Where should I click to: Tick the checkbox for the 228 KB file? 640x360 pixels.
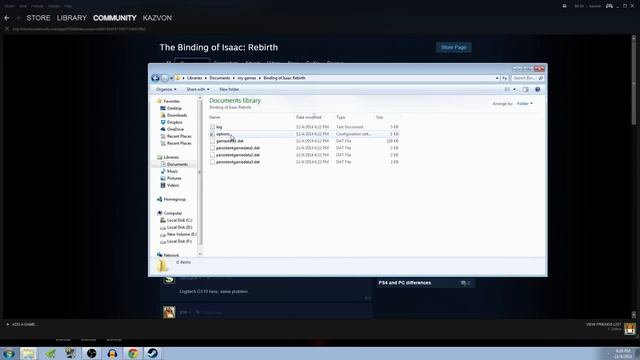(x=212, y=141)
